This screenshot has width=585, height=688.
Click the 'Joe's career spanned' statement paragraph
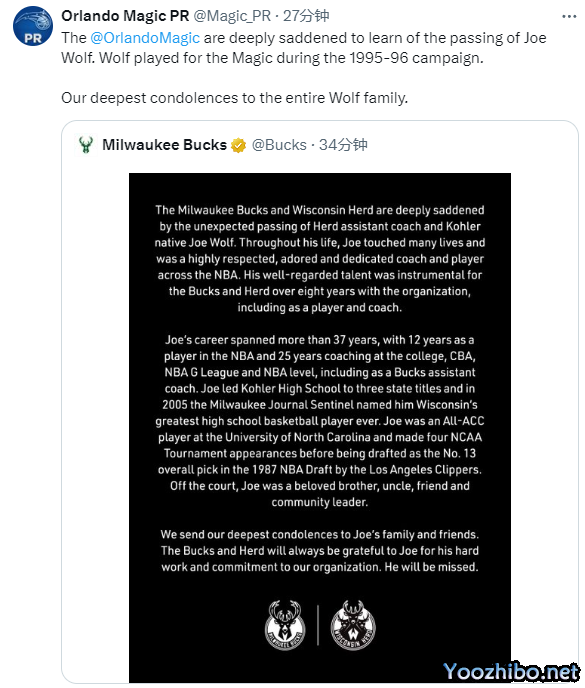pos(319,421)
